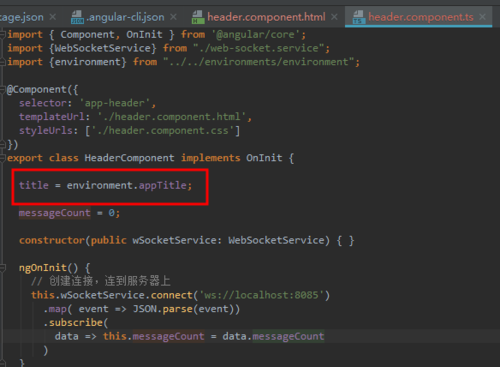Viewport: 500px width, 367px height.
Task: Click 'wSocketService' constructor parameter
Action: coord(174,240)
